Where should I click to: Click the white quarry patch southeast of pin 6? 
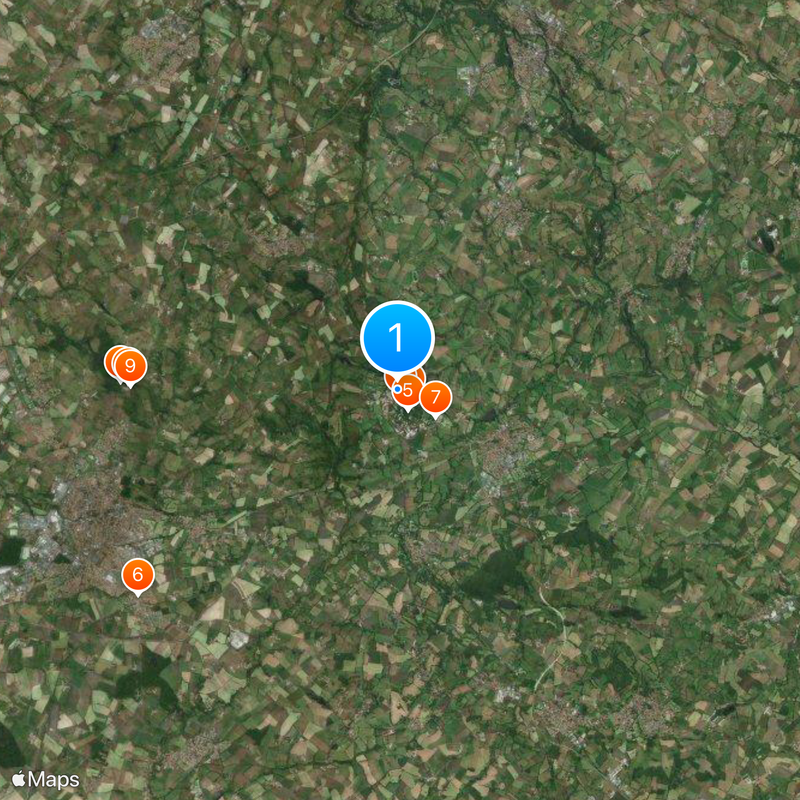[x=238, y=639]
